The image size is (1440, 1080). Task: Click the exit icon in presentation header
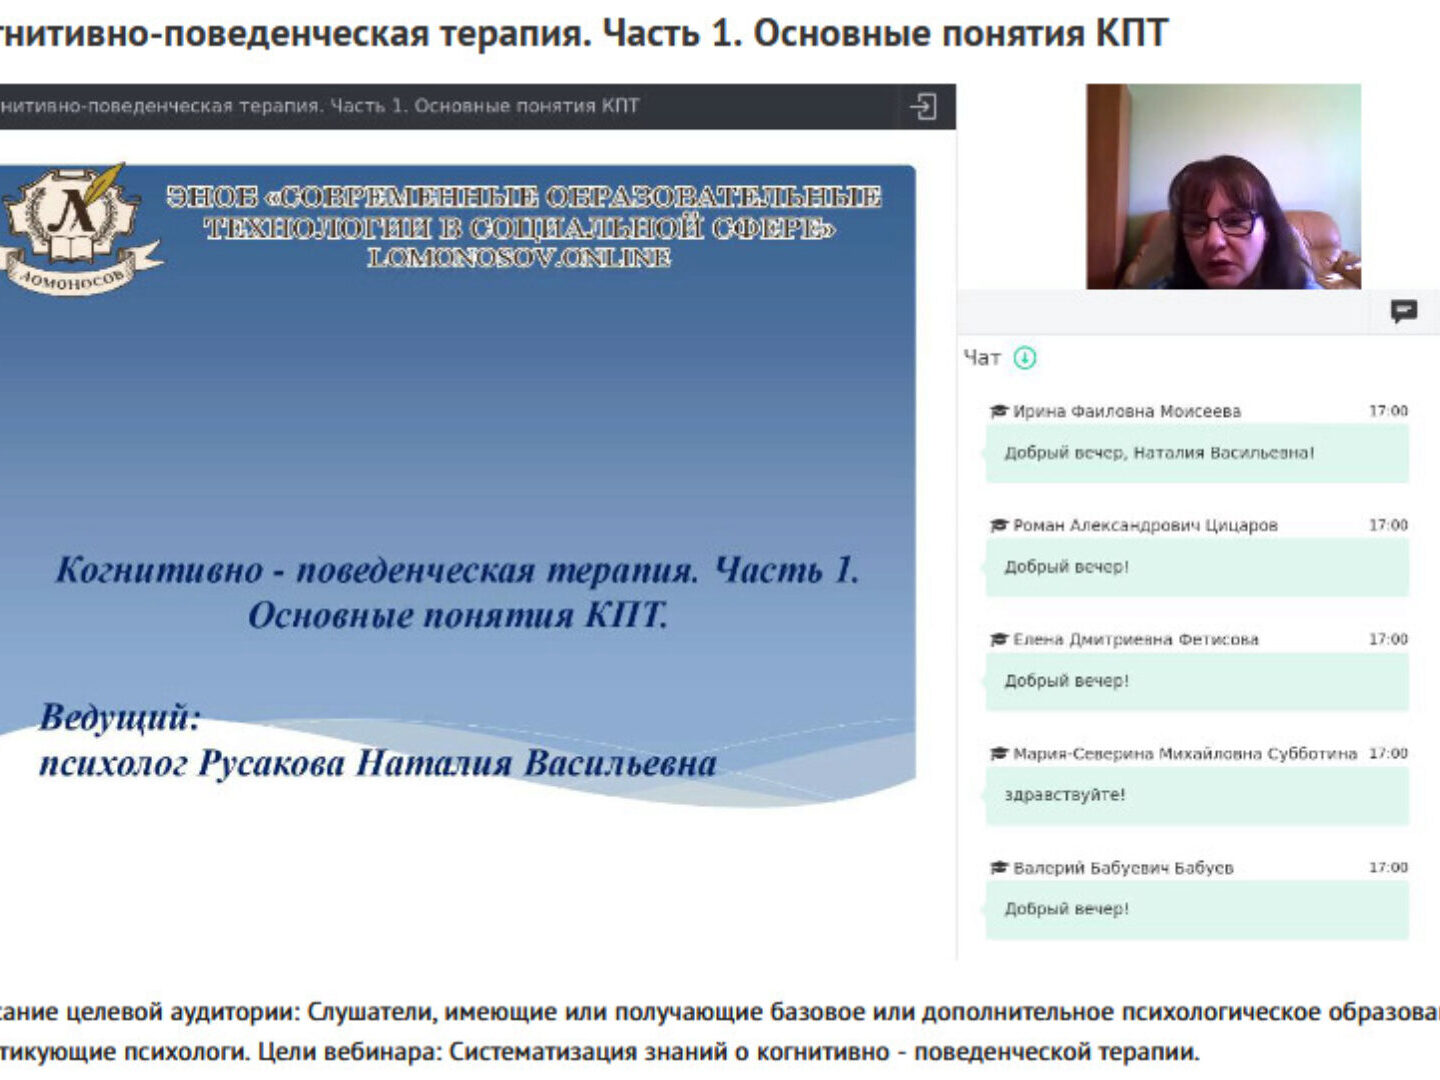tap(922, 106)
